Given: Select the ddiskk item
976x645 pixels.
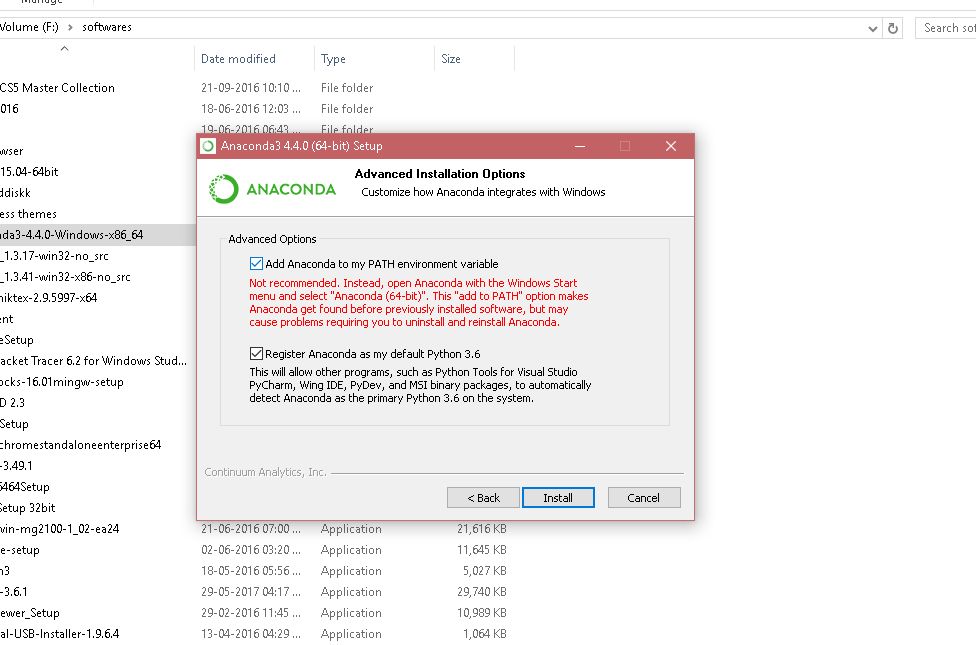Looking at the screenshot, I should 16,193.
